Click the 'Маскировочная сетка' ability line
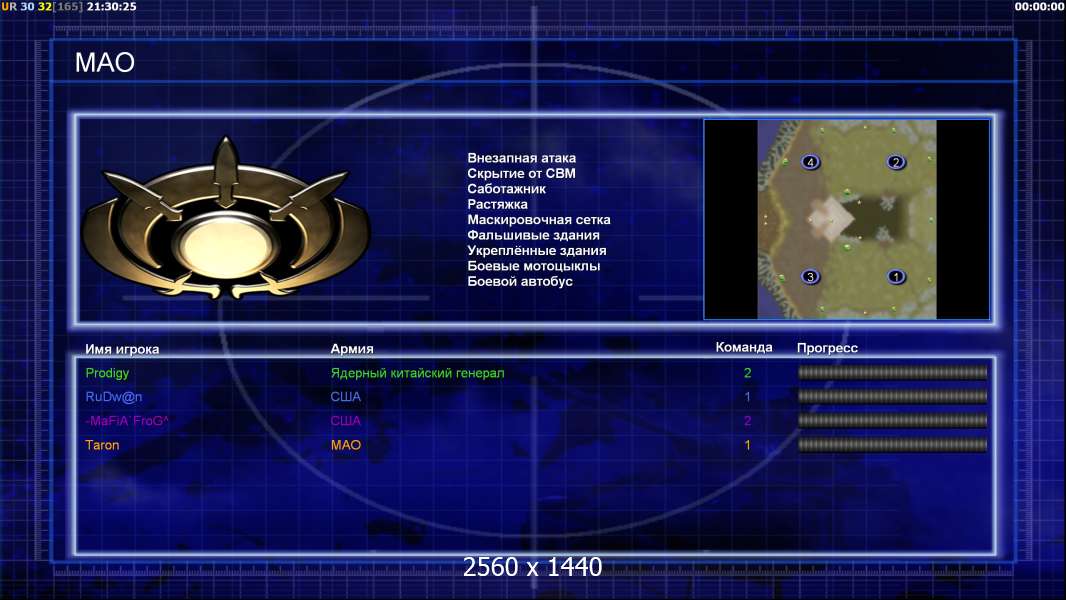Screen dimensions: 1066x600 coord(539,219)
